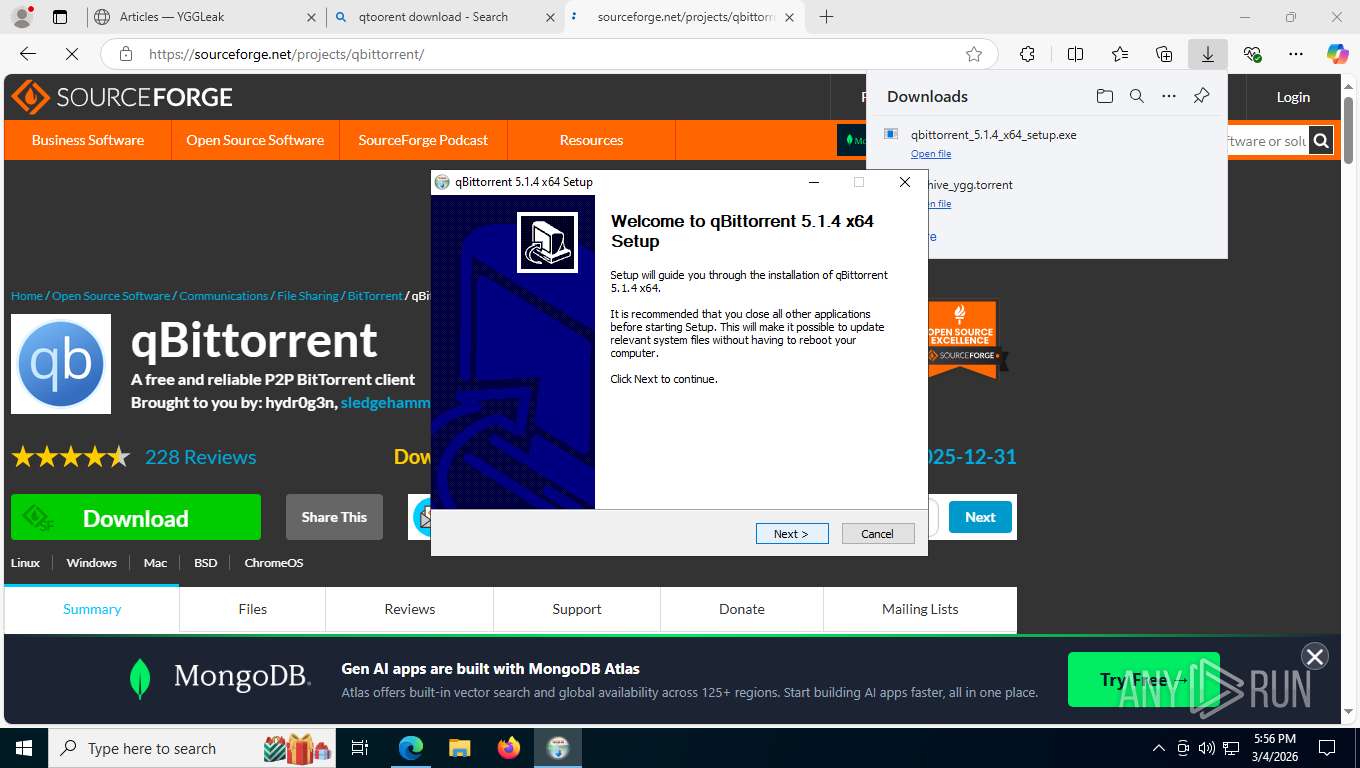1360x768 pixels.
Task: Open Favorites list icon
Action: (x=1120, y=54)
